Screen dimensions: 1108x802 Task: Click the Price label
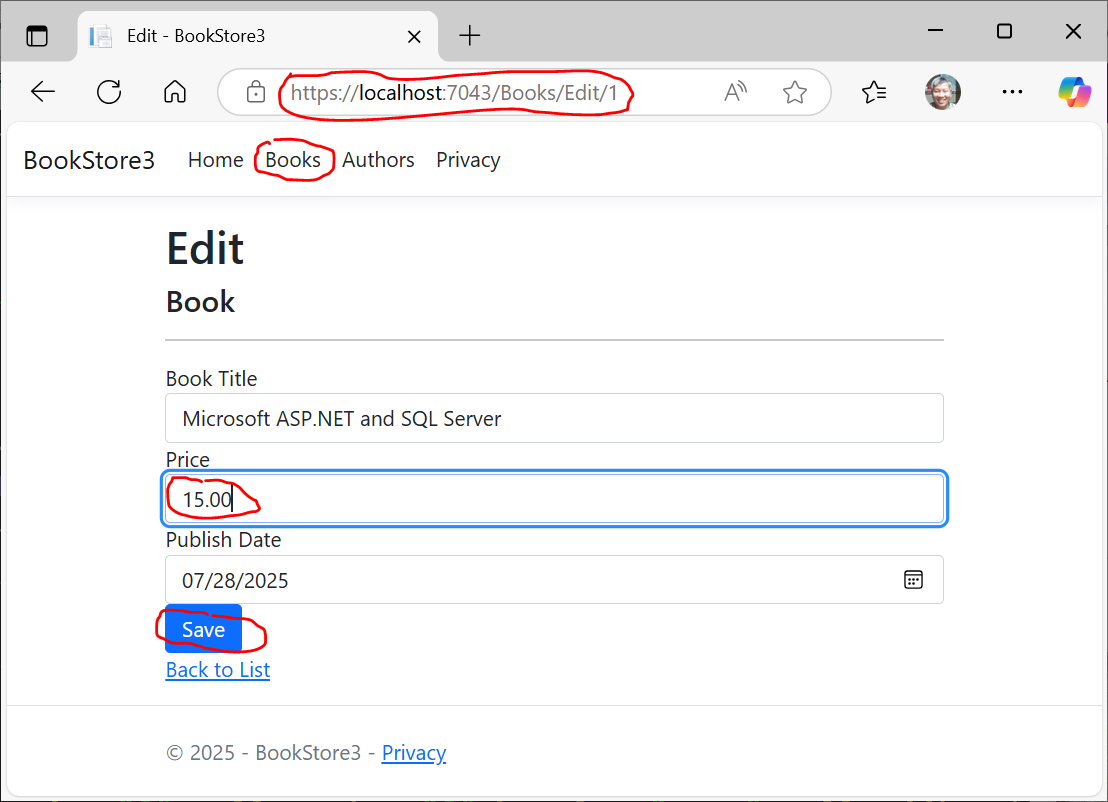(187, 459)
